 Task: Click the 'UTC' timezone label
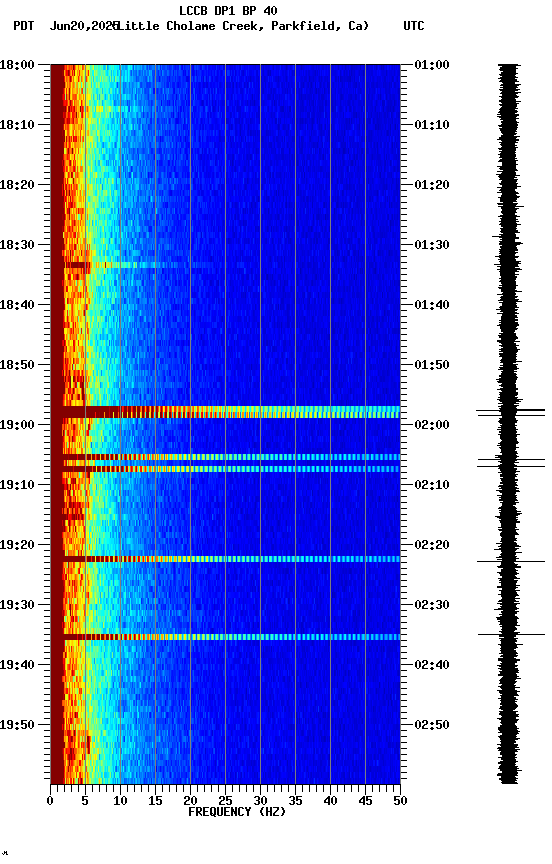[x=414, y=26]
